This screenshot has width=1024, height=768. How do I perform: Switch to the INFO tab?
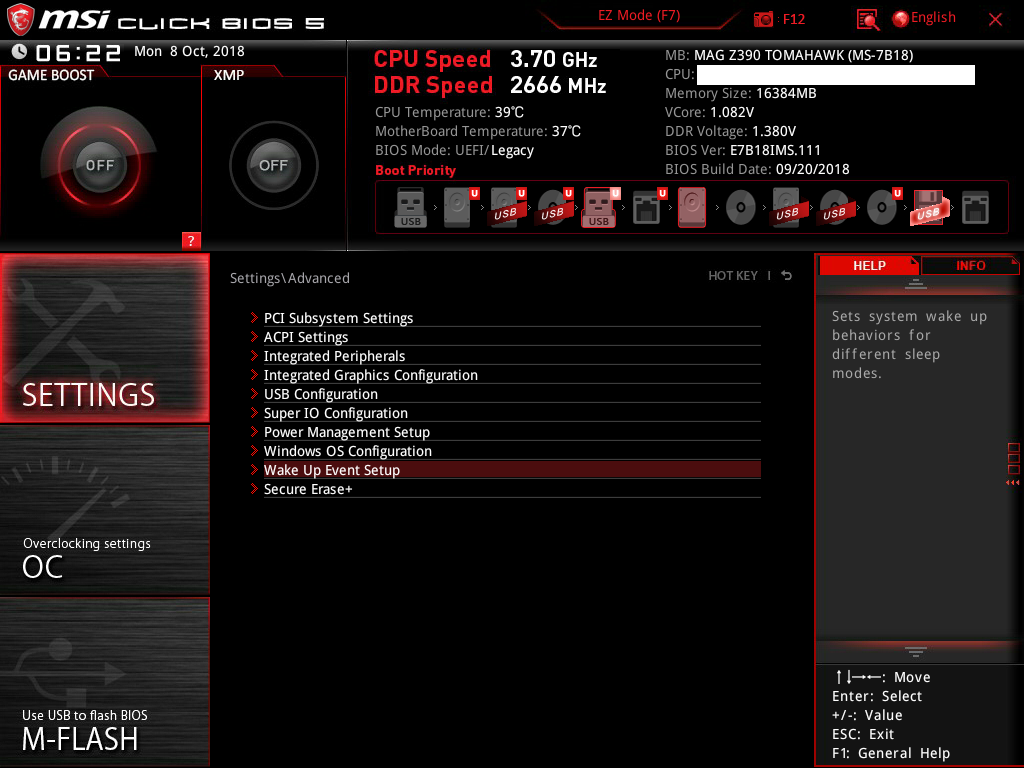coord(970,265)
